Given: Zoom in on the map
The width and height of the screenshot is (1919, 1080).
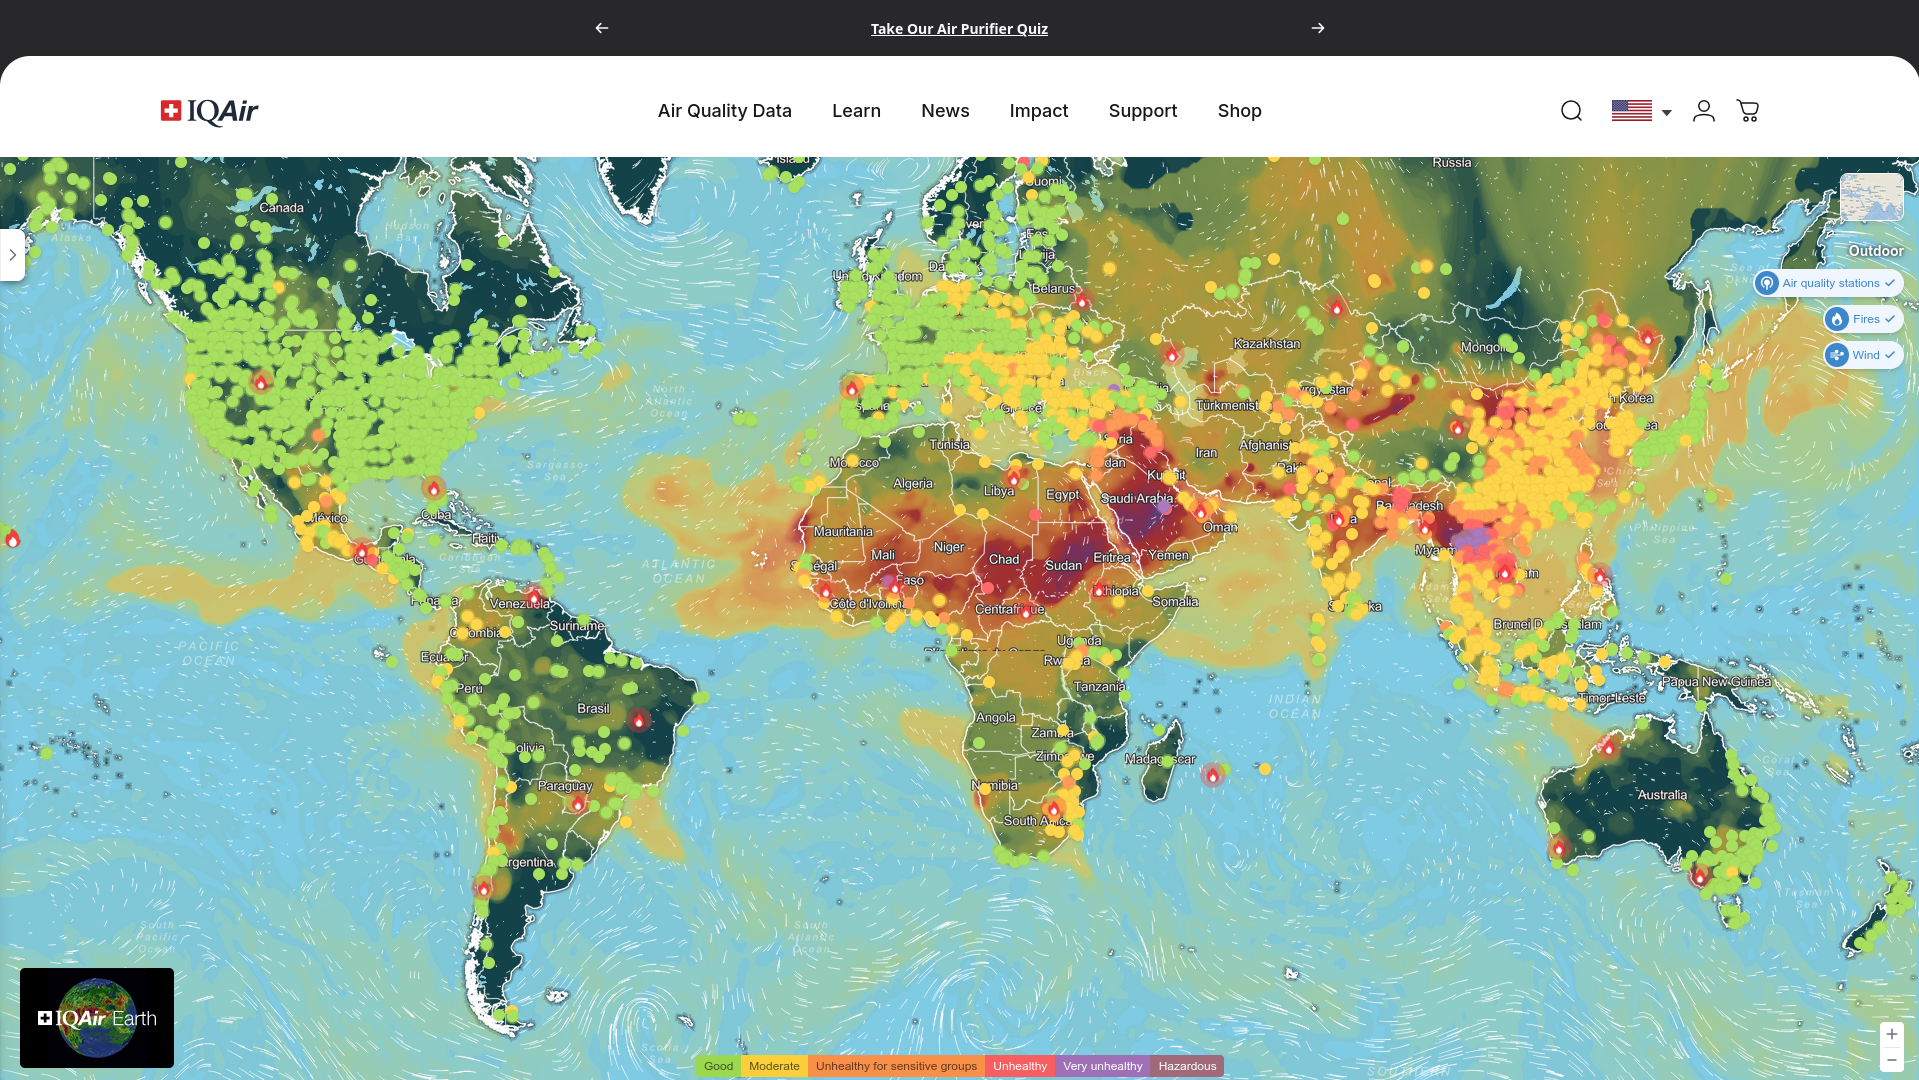Looking at the screenshot, I should tap(1891, 1034).
